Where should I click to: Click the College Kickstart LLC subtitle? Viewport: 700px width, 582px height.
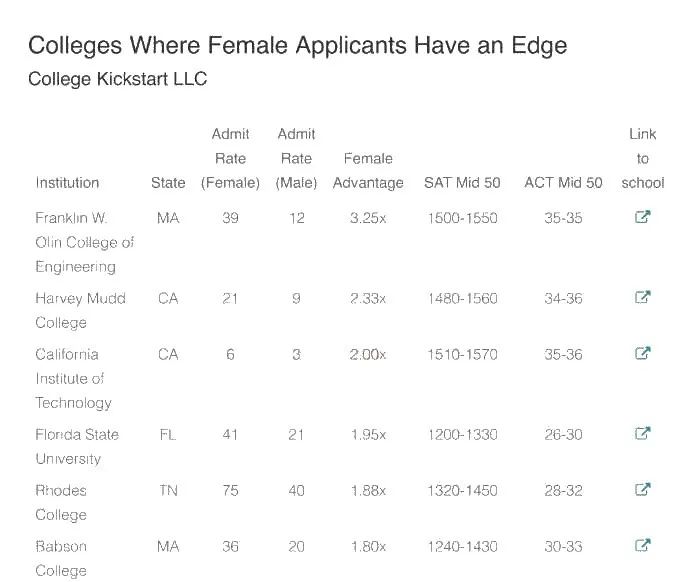[x=117, y=79]
